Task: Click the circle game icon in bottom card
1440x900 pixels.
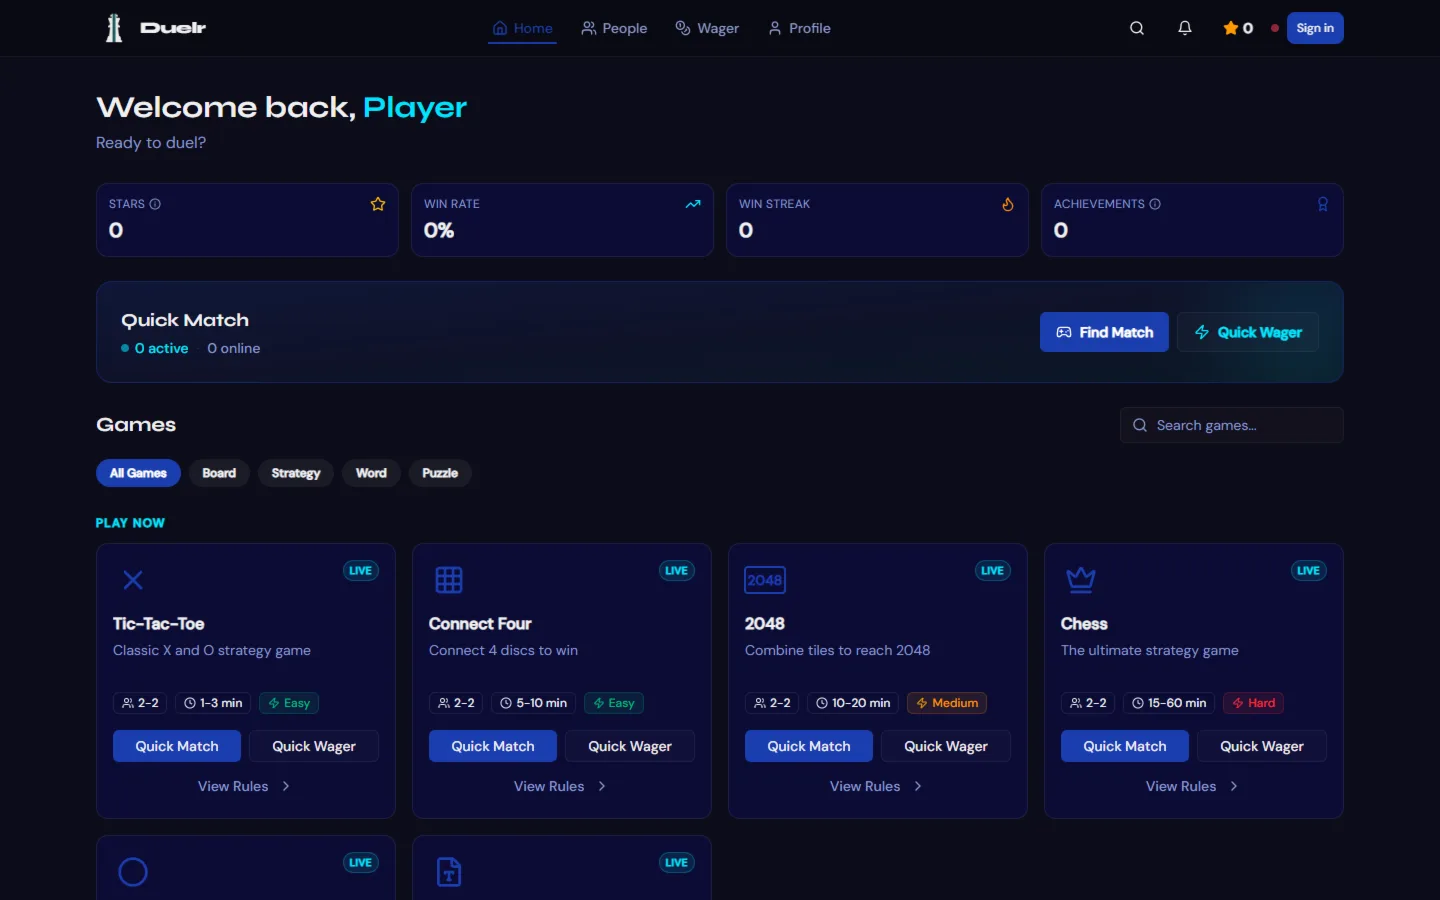Action: tap(133, 872)
